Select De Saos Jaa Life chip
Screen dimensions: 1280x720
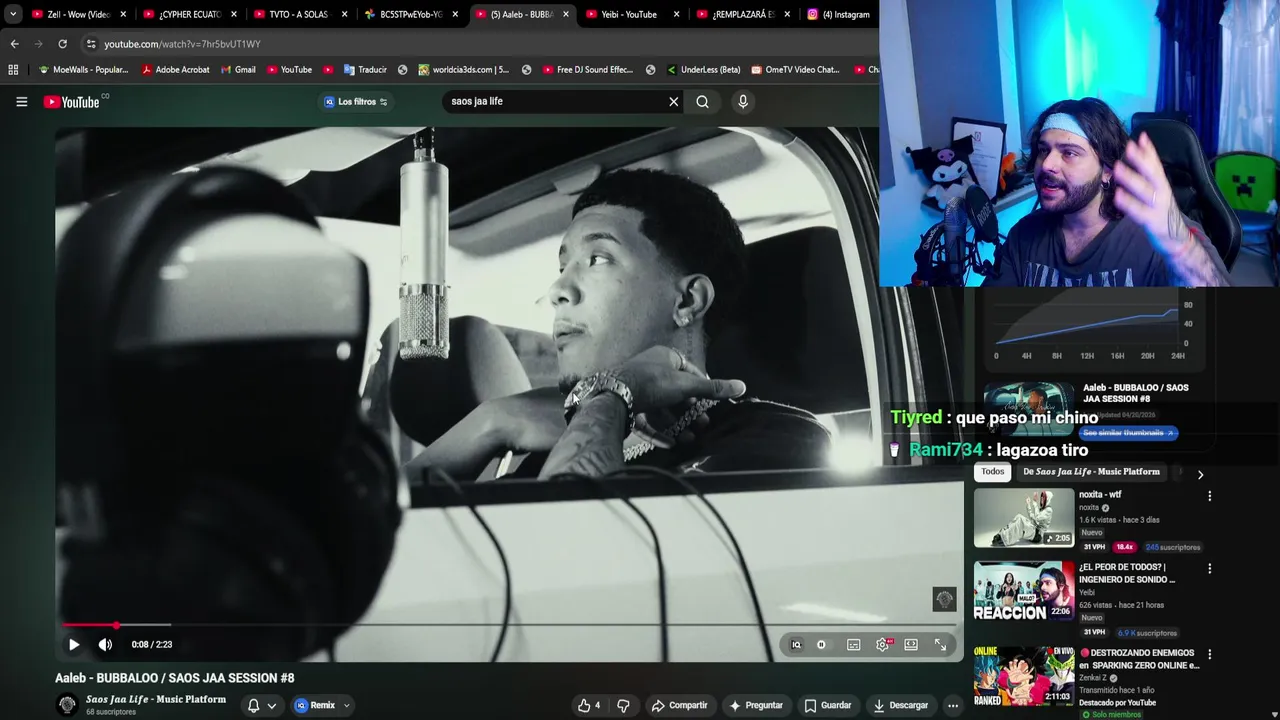pyautogui.click(x=1091, y=472)
